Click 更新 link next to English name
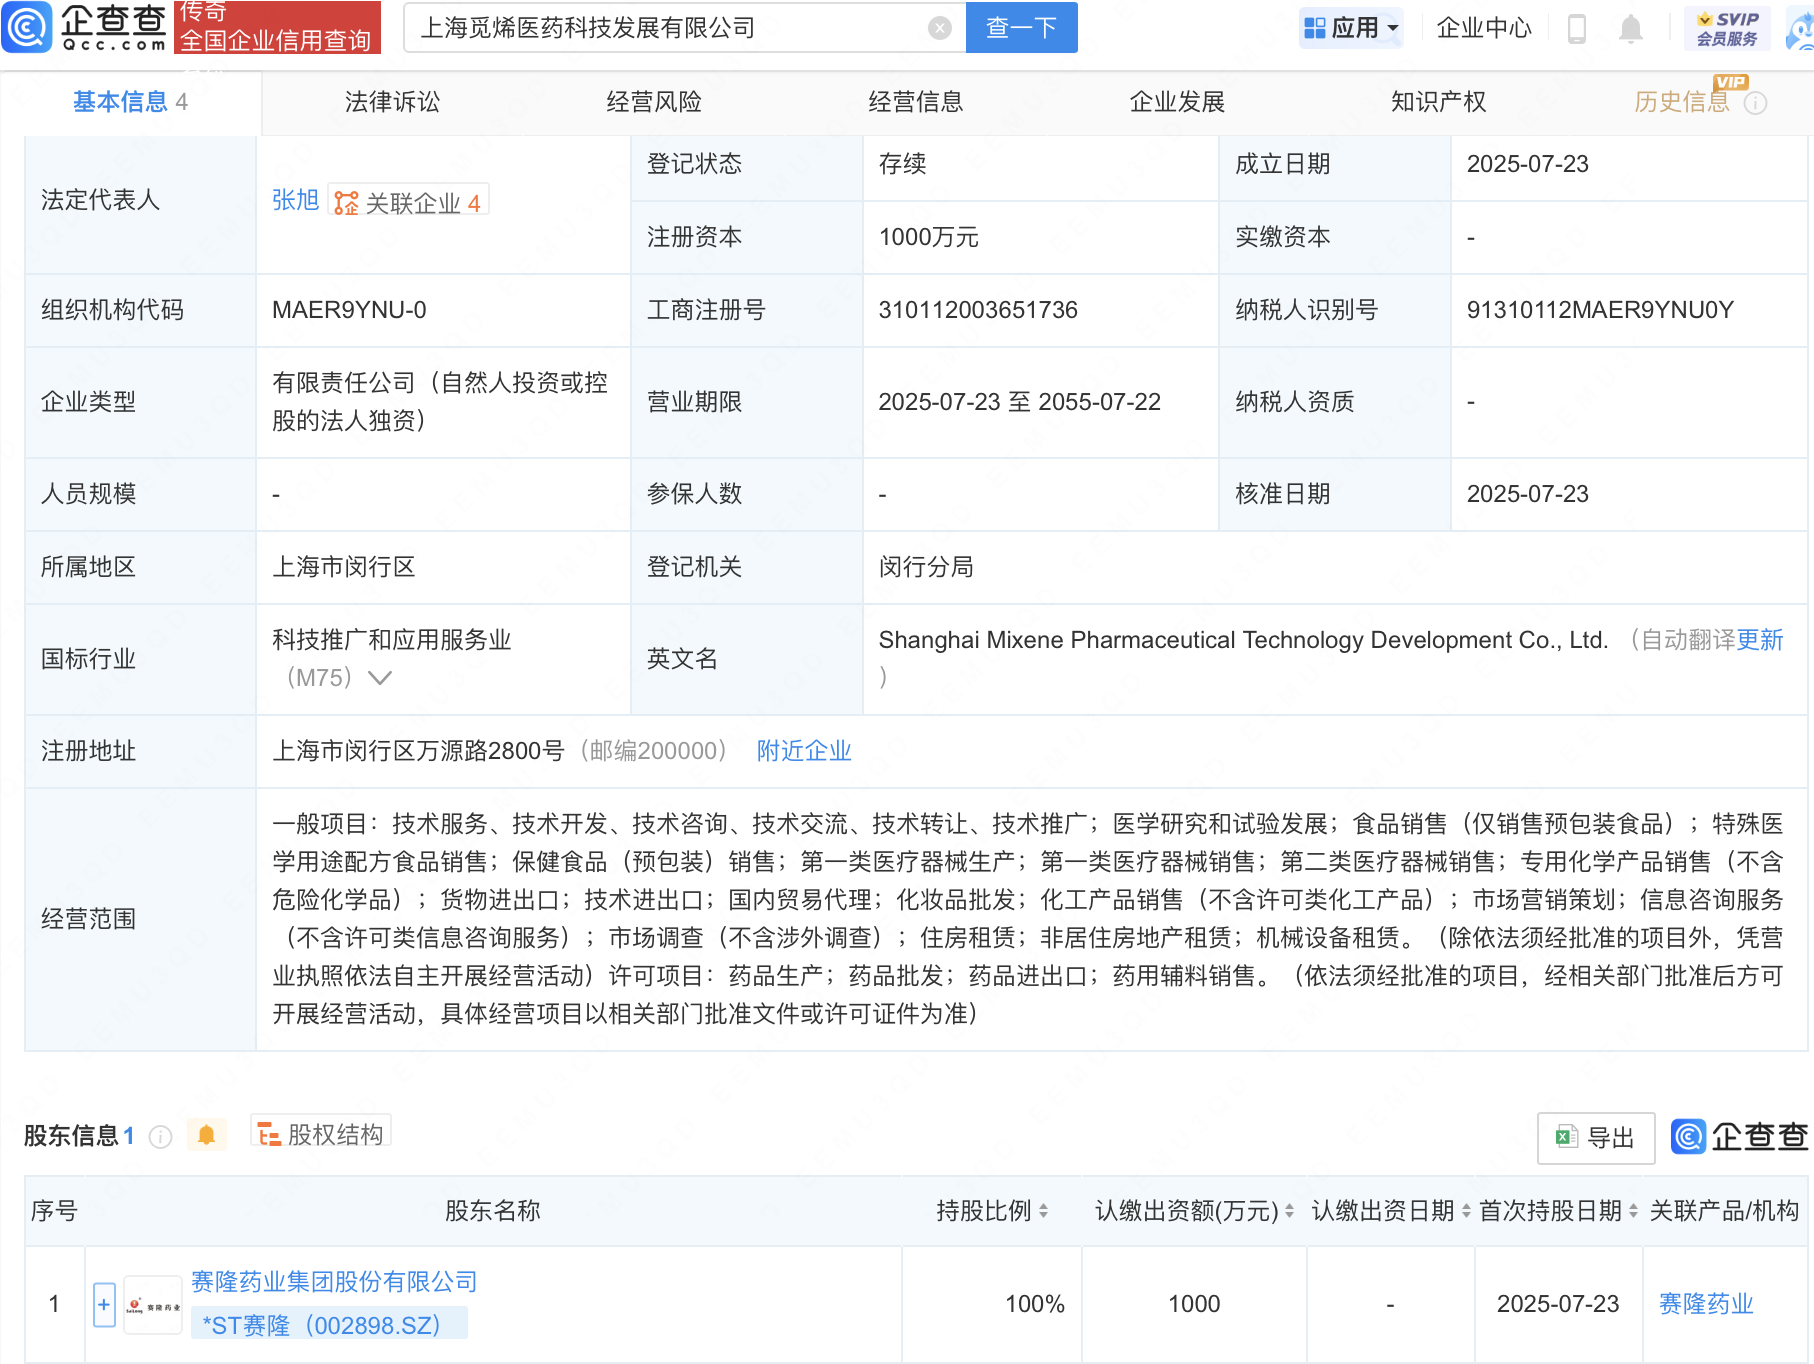The height and width of the screenshot is (1364, 1814). [1760, 640]
